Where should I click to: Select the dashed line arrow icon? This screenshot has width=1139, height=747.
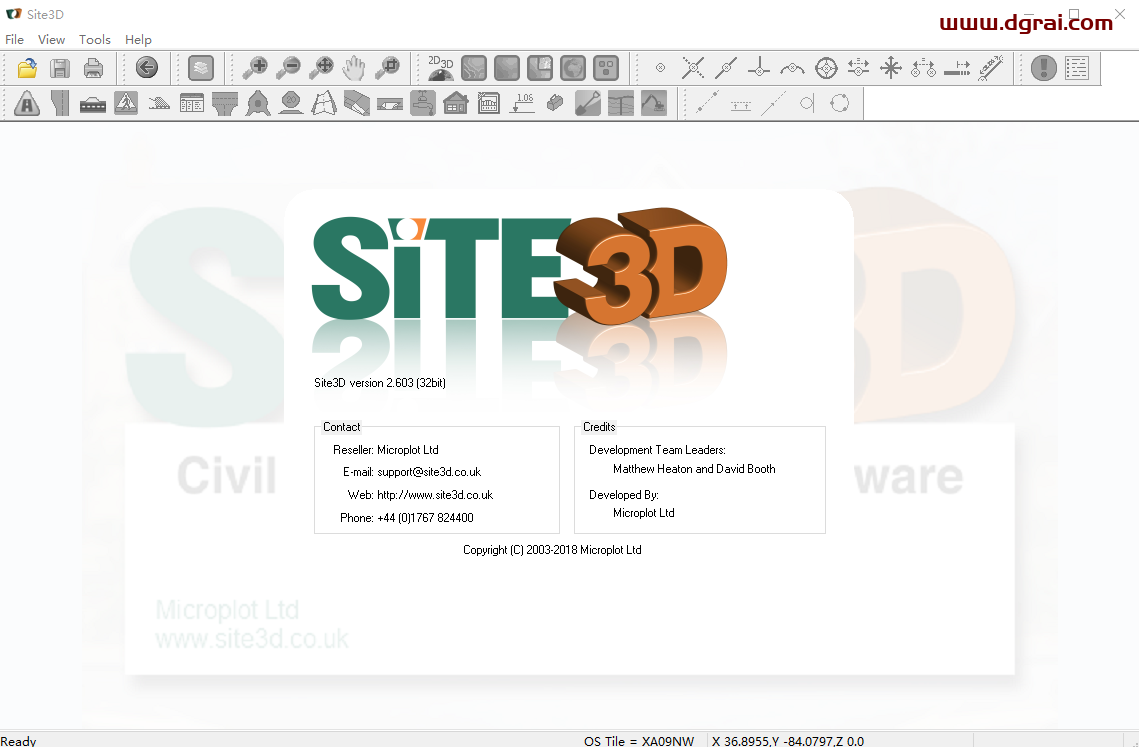point(774,102)
